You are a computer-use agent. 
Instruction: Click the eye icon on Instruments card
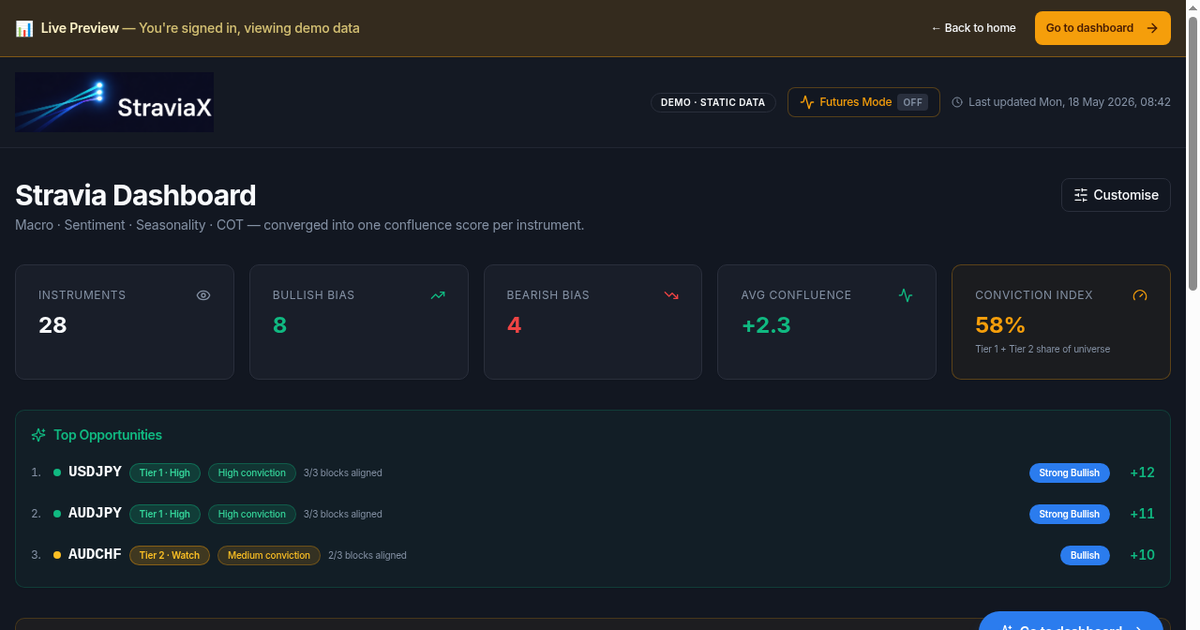click(203, 295)
